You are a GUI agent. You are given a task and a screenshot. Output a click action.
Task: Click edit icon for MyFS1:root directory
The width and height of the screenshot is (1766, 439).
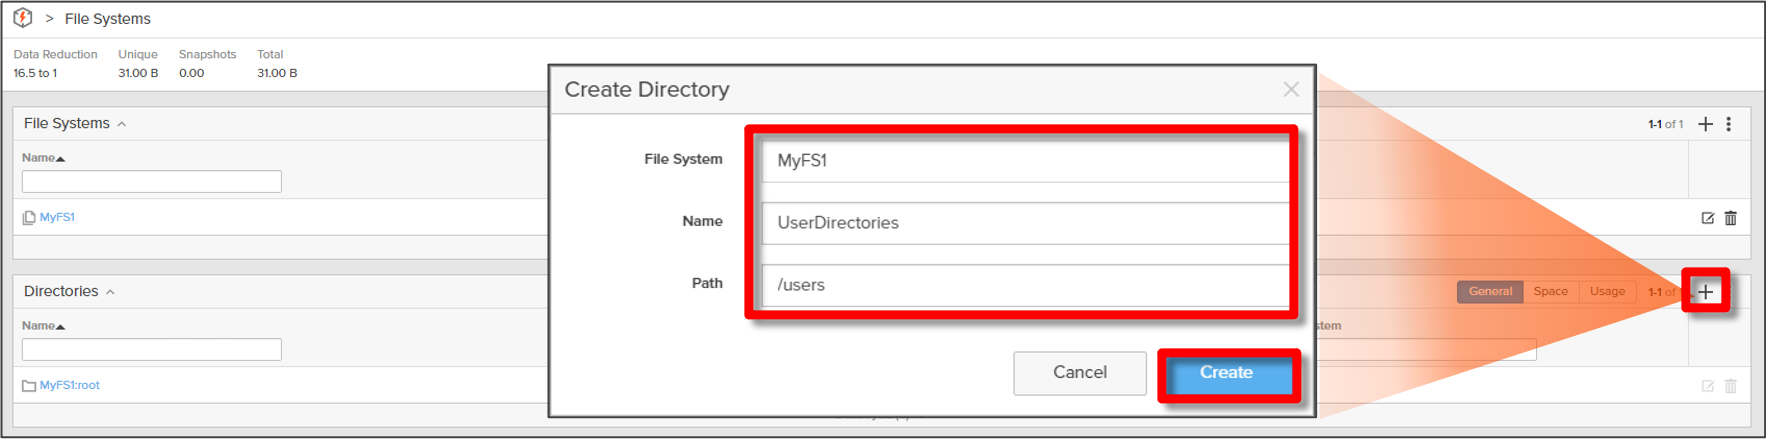(1708, 386)
